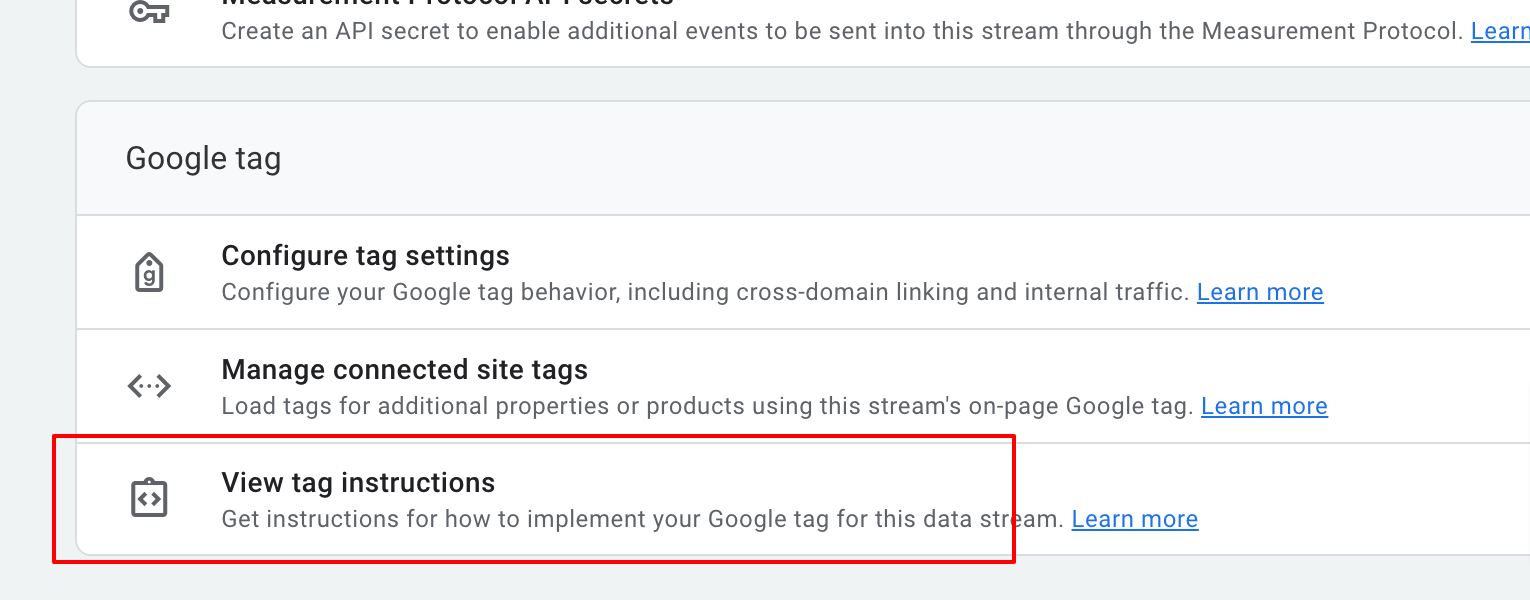Open View tag instructions
The height and width of the screenshot is (600, 1530).
[358, 483]
